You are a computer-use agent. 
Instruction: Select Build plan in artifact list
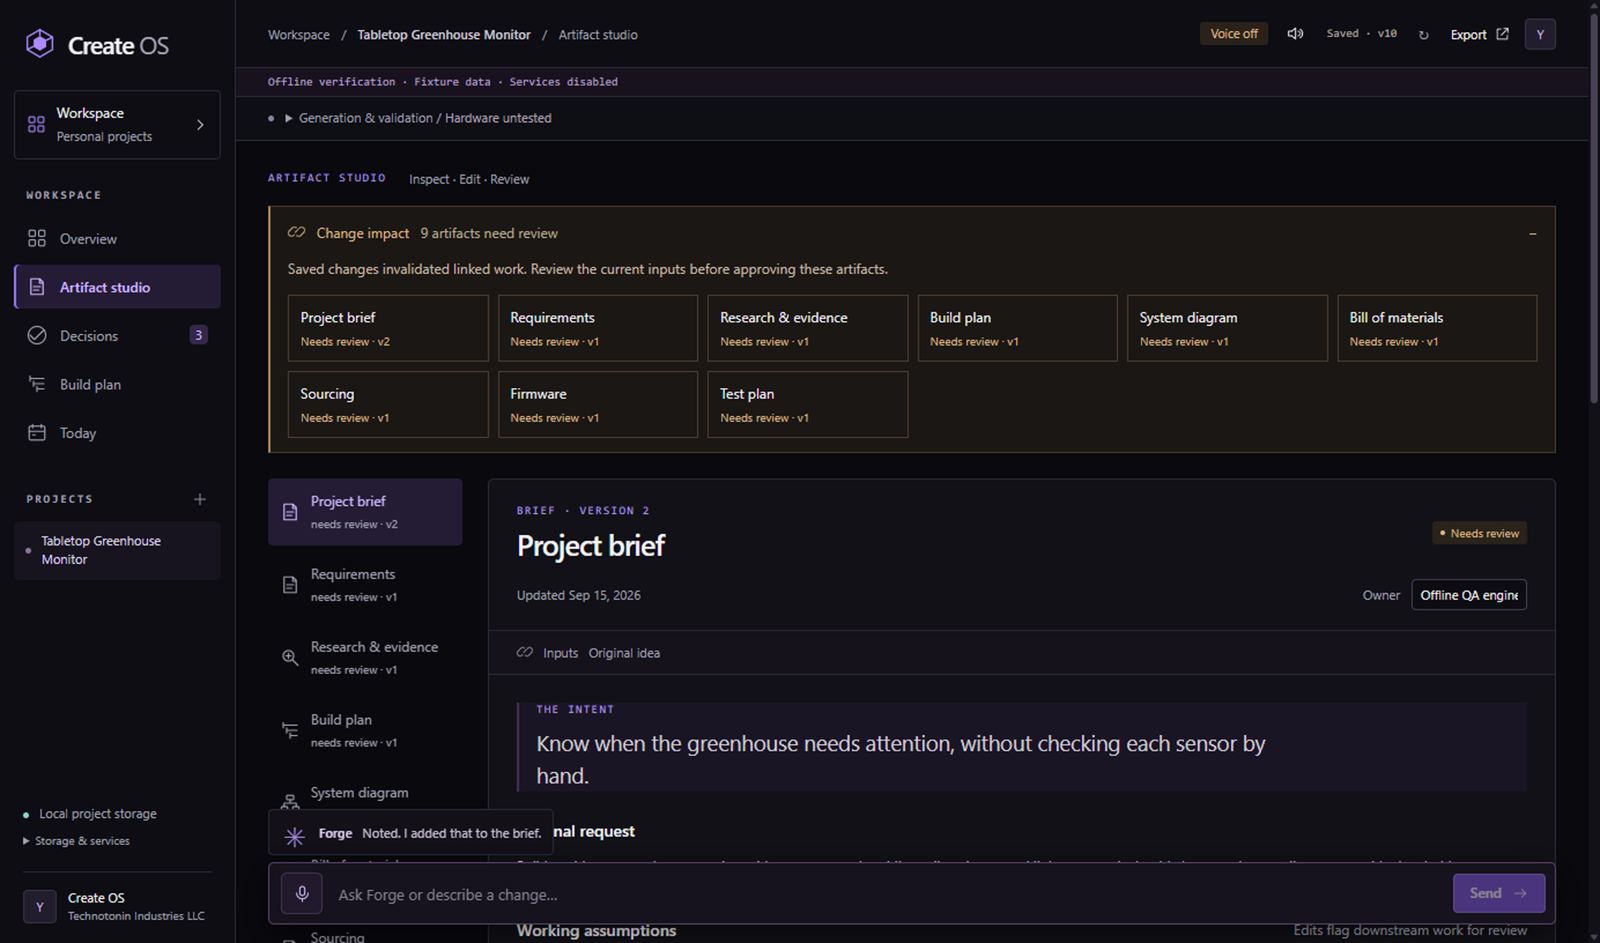(365, 731)
